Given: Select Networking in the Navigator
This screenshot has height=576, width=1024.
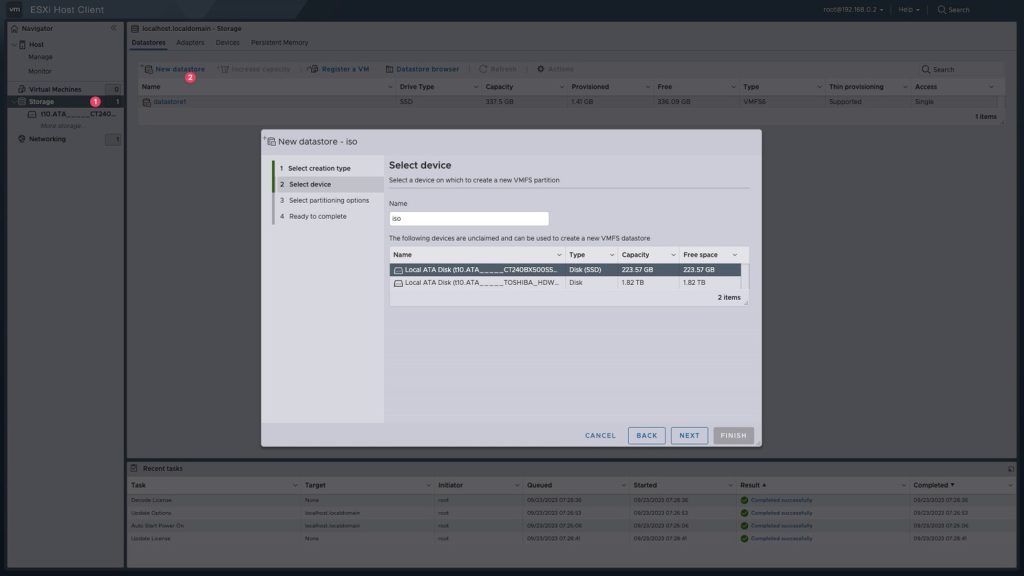Looking at the screenshot, I should 47,139.
